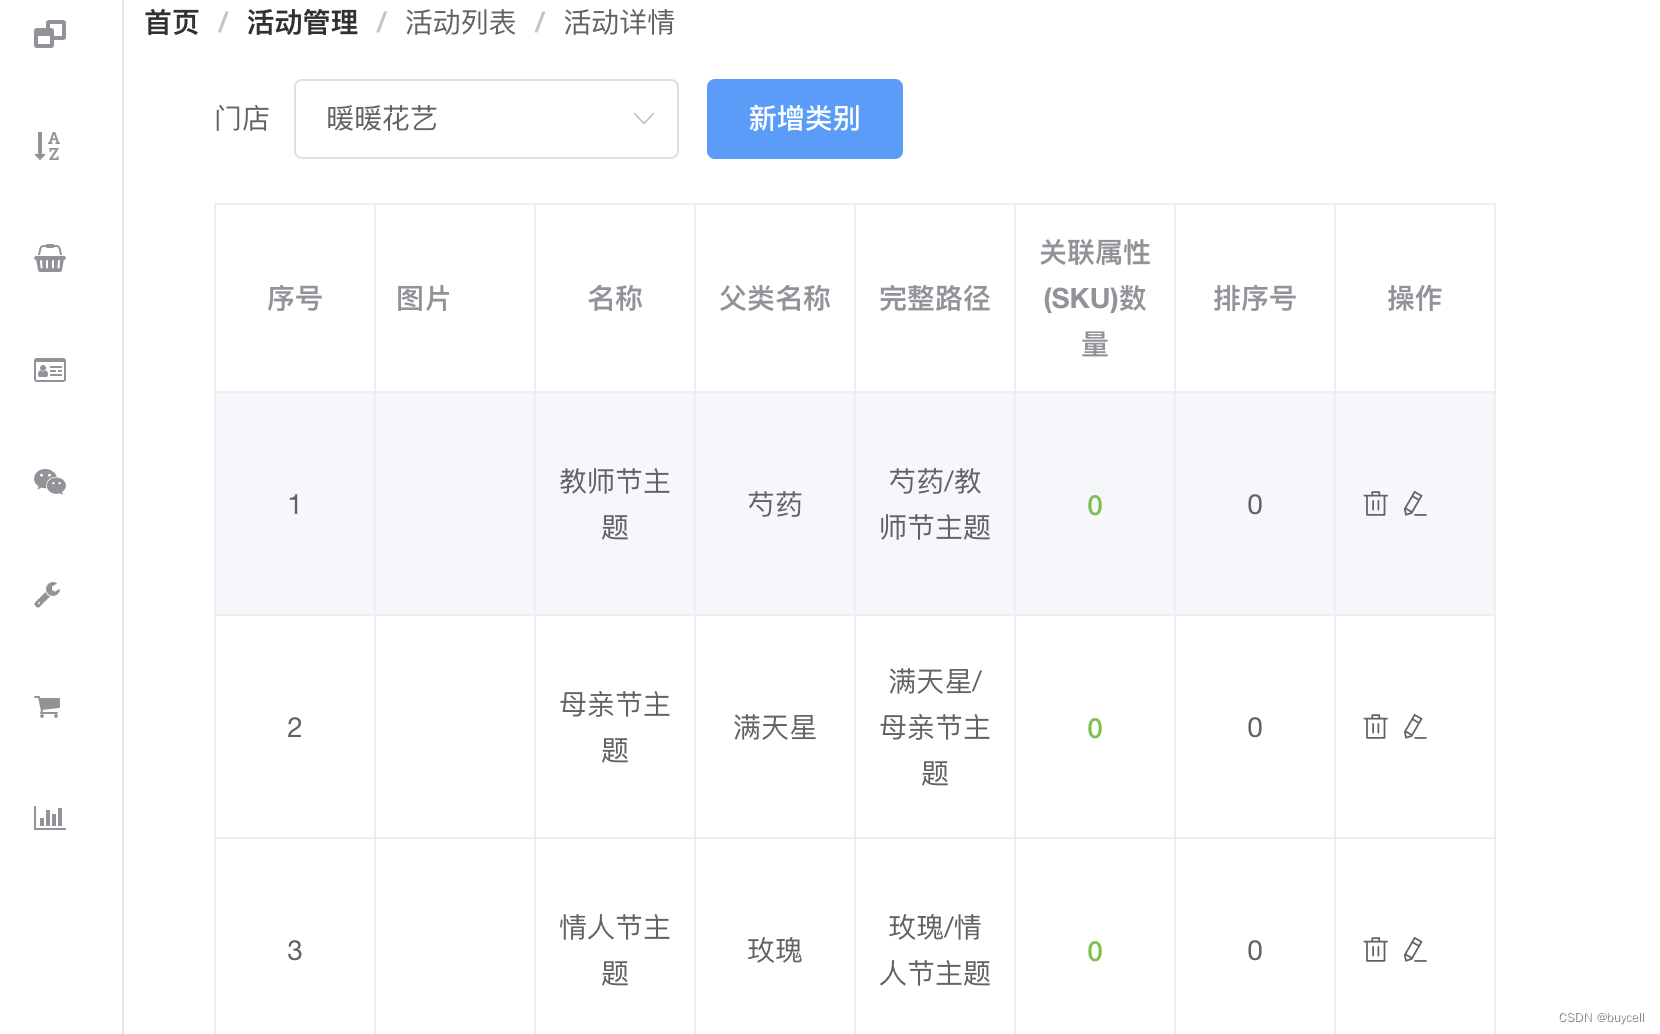Edit the 情人节主题 row with pencil icon
Image resolution: width=1660 pixels, height=1034 pixels.
pos(1415,950)
